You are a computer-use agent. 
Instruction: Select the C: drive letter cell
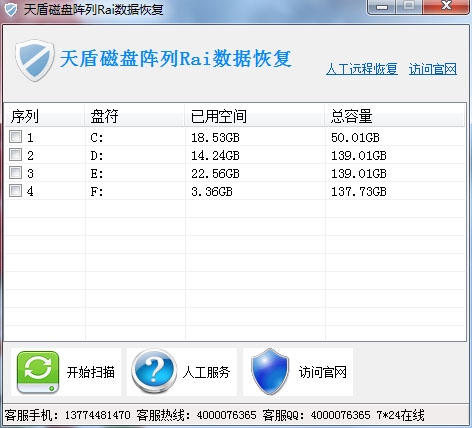coord(97,138)
